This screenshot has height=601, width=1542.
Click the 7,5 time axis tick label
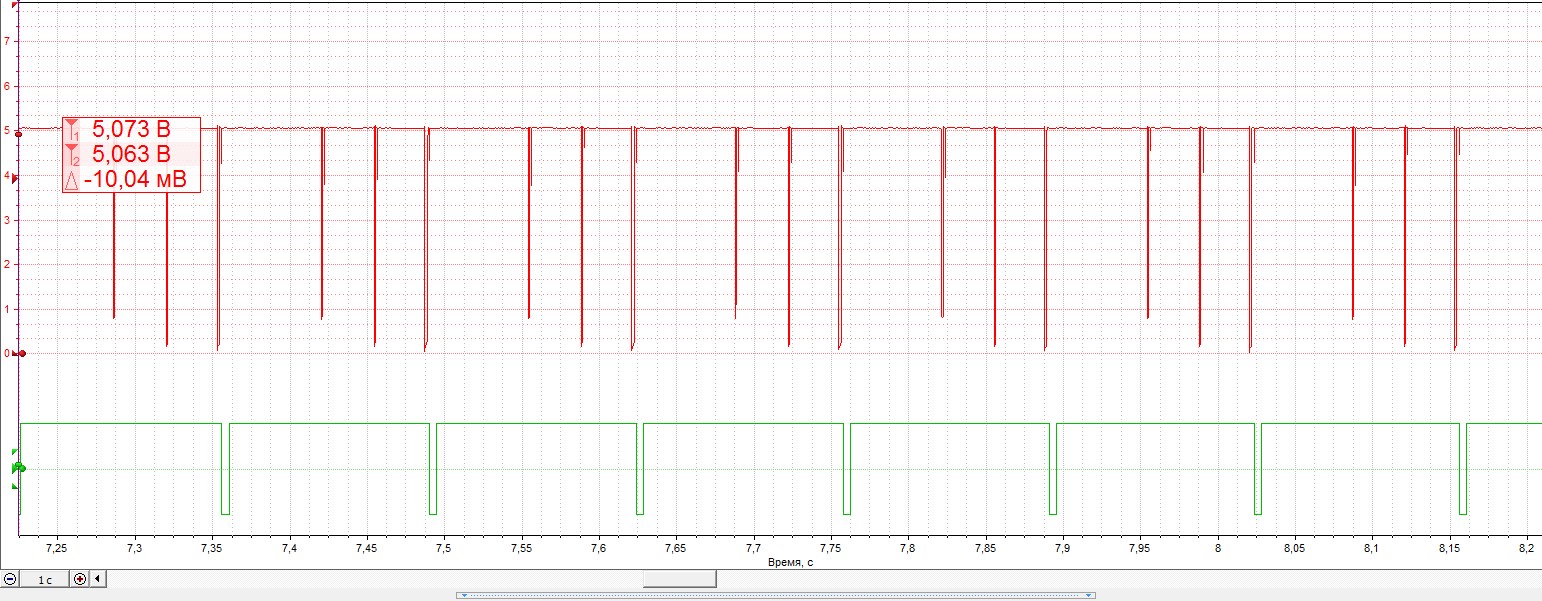(x=444, y=548)
